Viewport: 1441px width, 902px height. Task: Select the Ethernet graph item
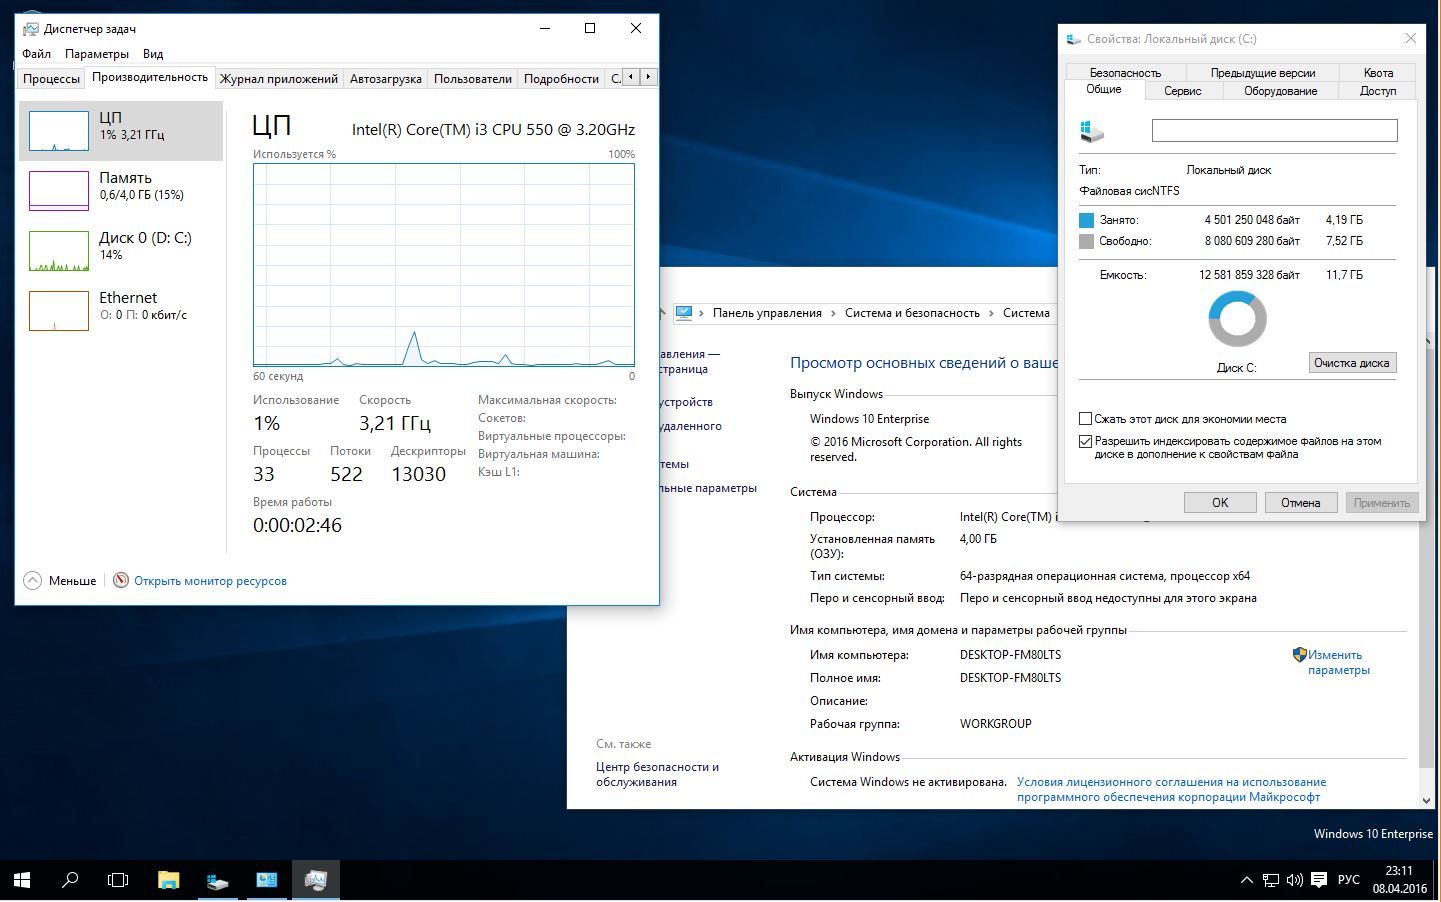121,310
